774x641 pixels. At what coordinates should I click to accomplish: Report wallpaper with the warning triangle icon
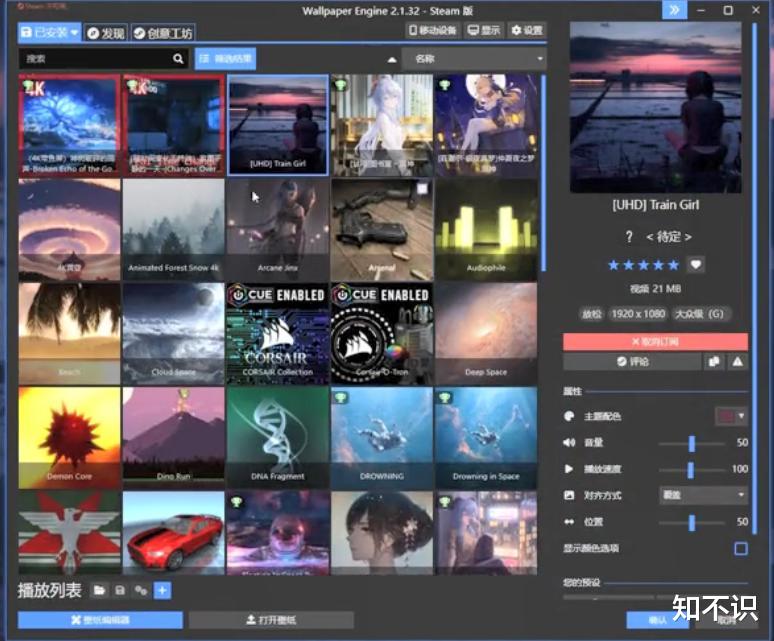tap(737, 362)
